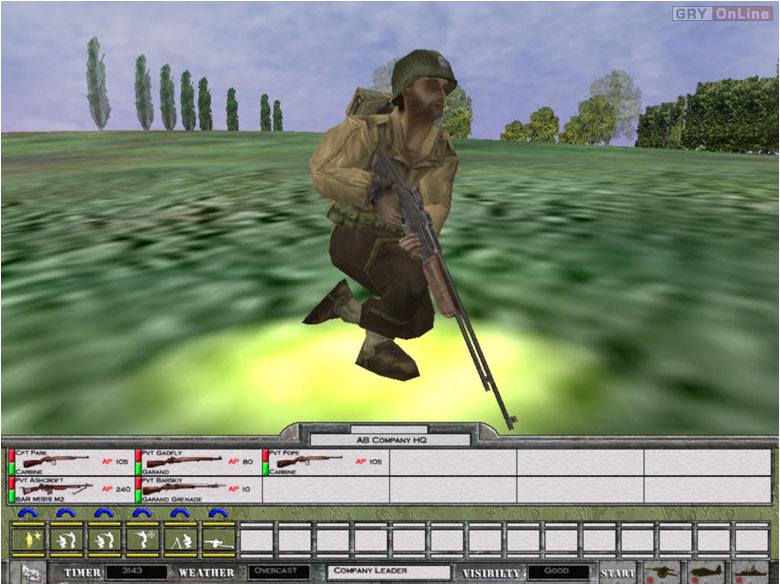Click the Timer label
Image resolution: width=780 pixels, height=585 pixels.
point(83,573)
